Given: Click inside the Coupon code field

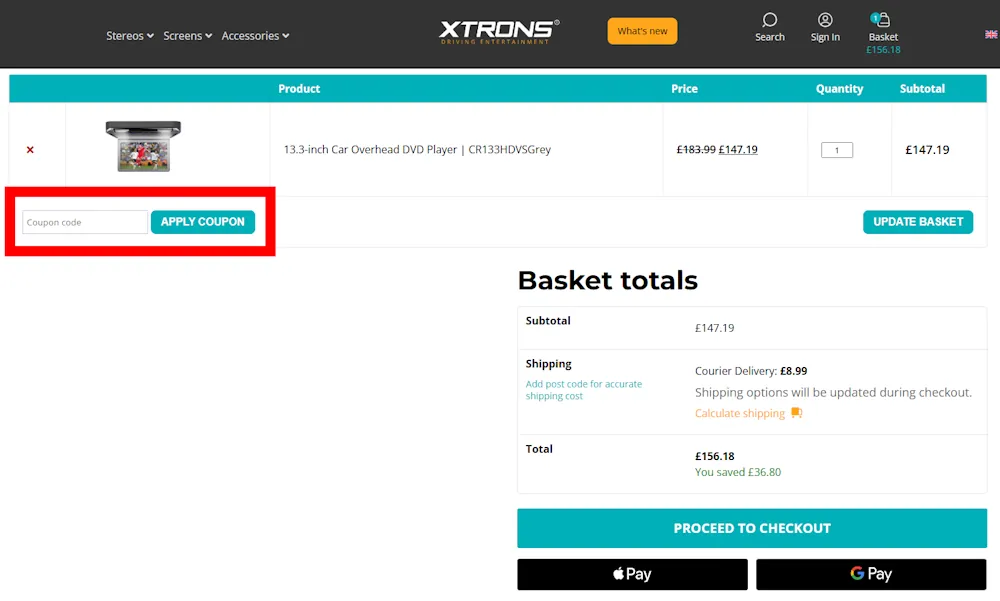Looking at the screenshot, I should [84, 221].
